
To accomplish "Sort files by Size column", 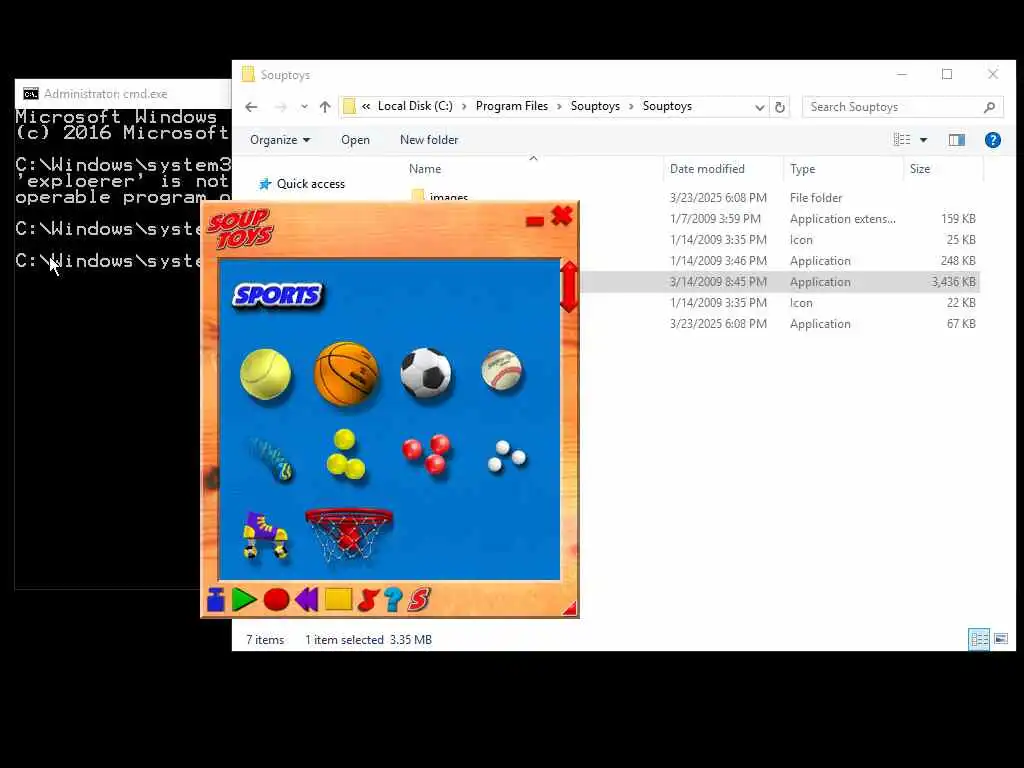I will (920, 168).
